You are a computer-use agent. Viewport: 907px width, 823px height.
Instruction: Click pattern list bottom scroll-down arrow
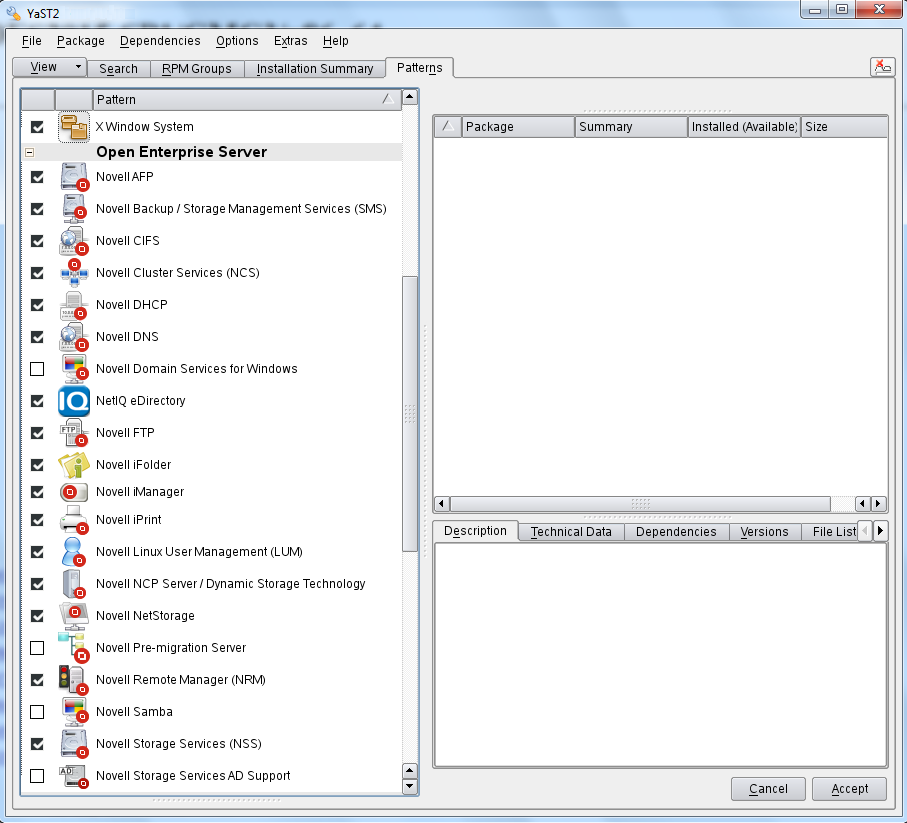point(410,786)
